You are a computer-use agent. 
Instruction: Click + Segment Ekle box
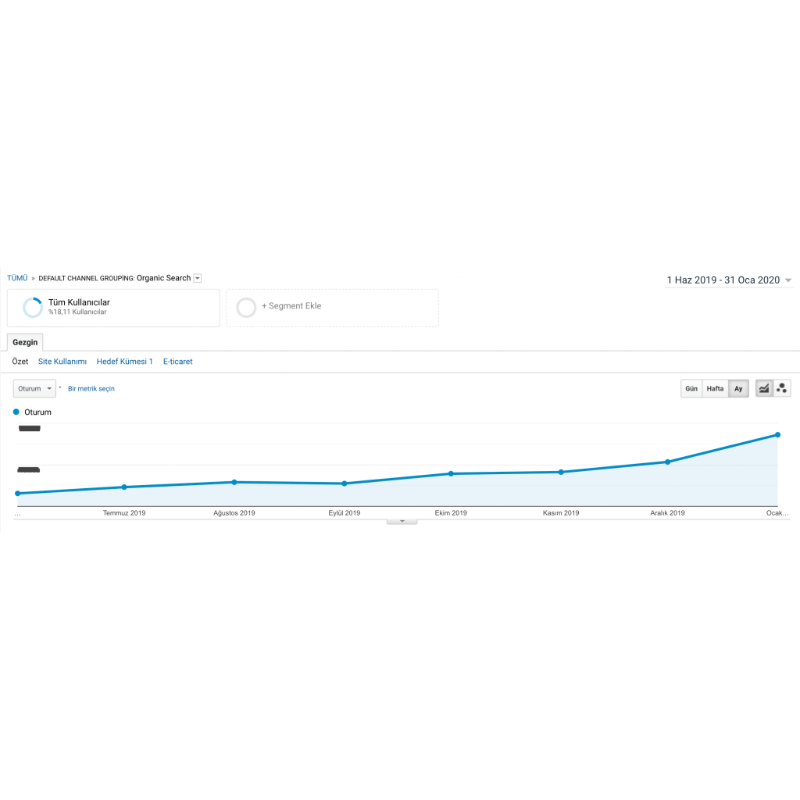coord(332,308)
